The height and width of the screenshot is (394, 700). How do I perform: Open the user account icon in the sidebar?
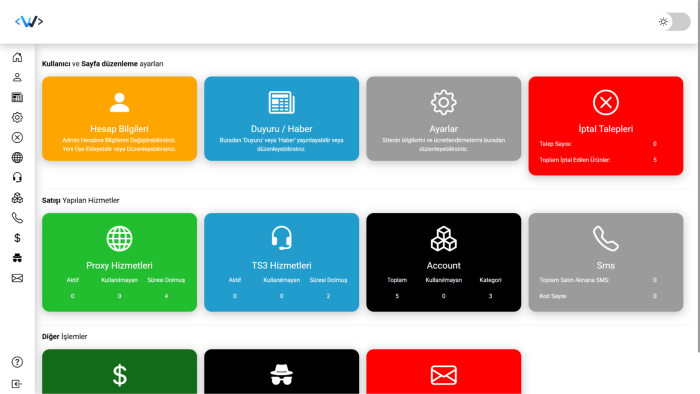pyautogui.click(x=17, y=77)
